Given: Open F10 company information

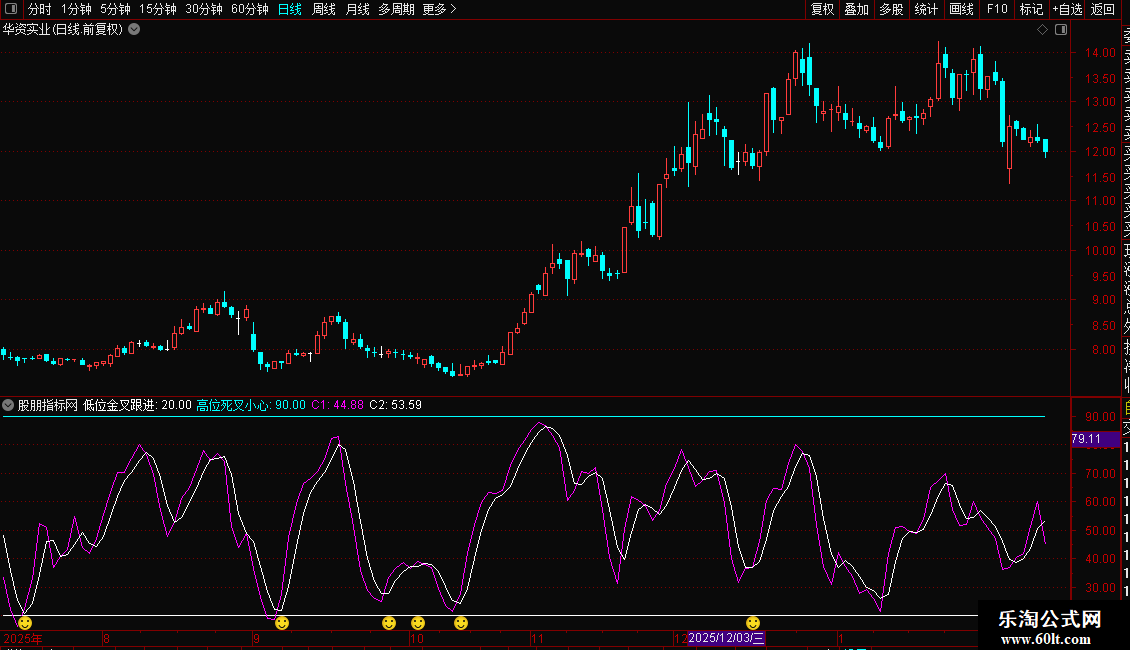Looking at the screenshot, I should click(997, 10).
